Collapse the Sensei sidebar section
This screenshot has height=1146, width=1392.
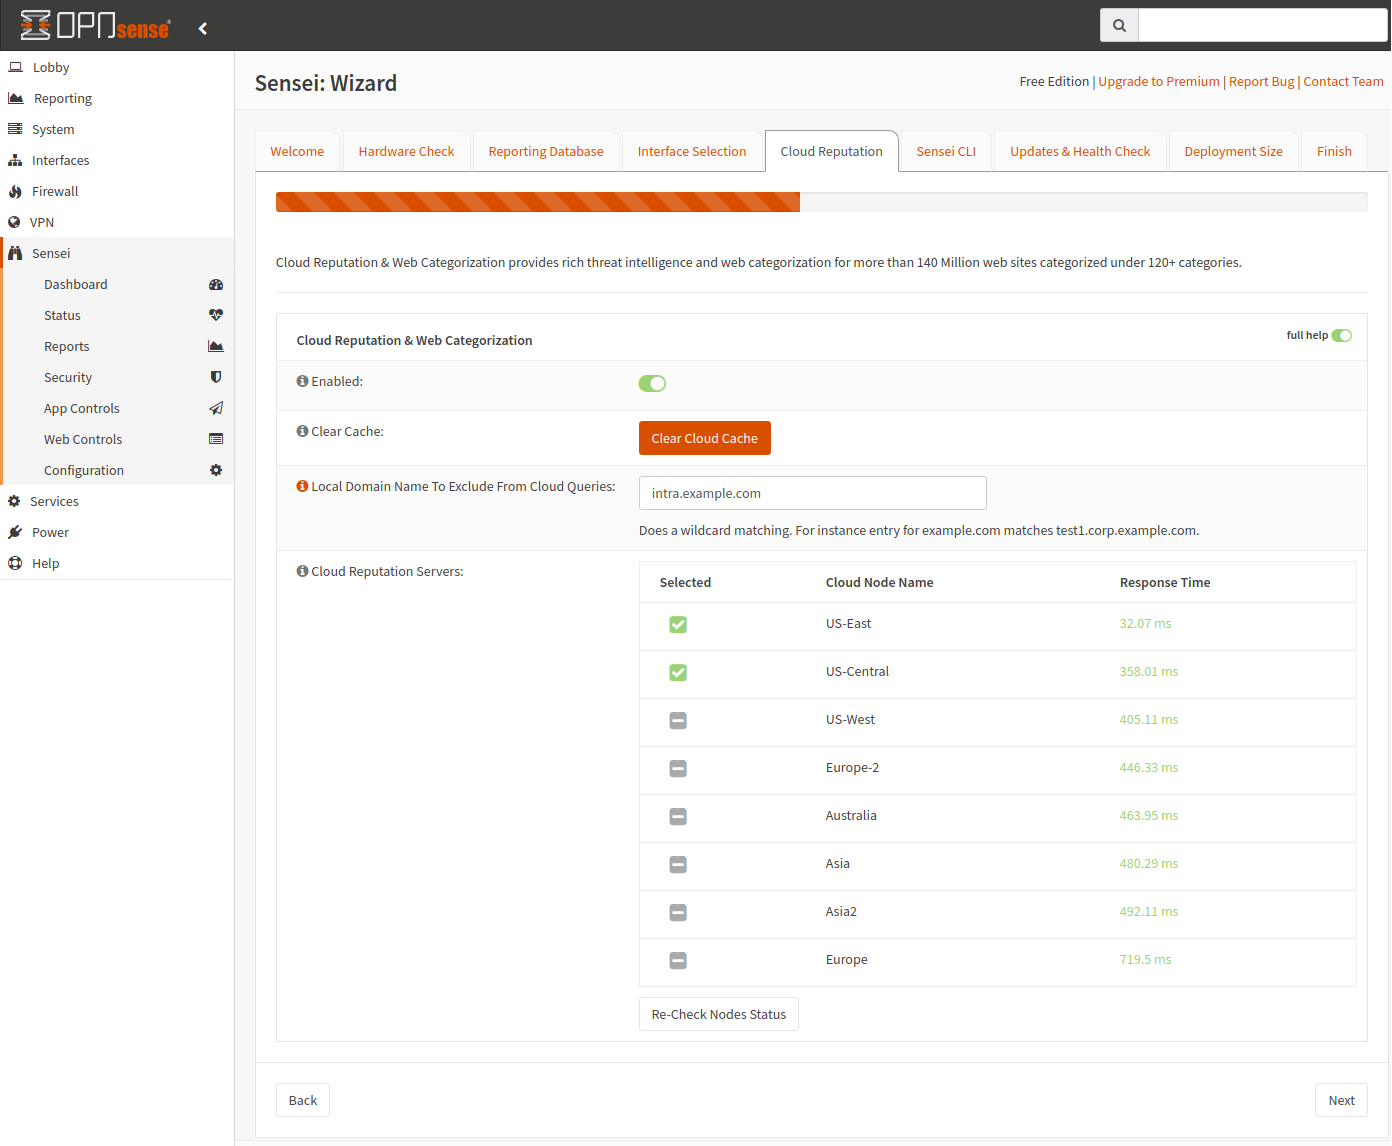click(x=51, y=253)
